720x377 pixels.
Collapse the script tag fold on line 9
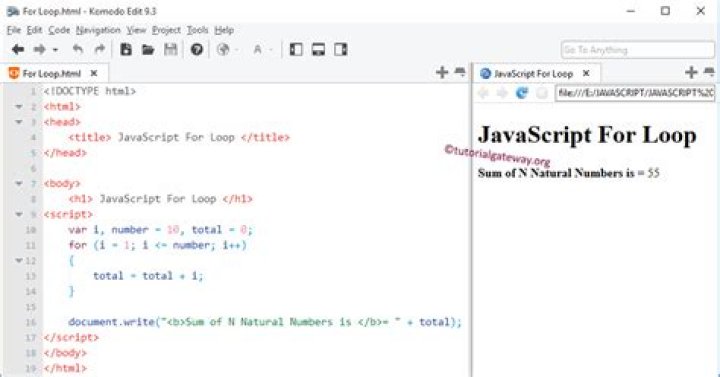(x=19, y=214)
